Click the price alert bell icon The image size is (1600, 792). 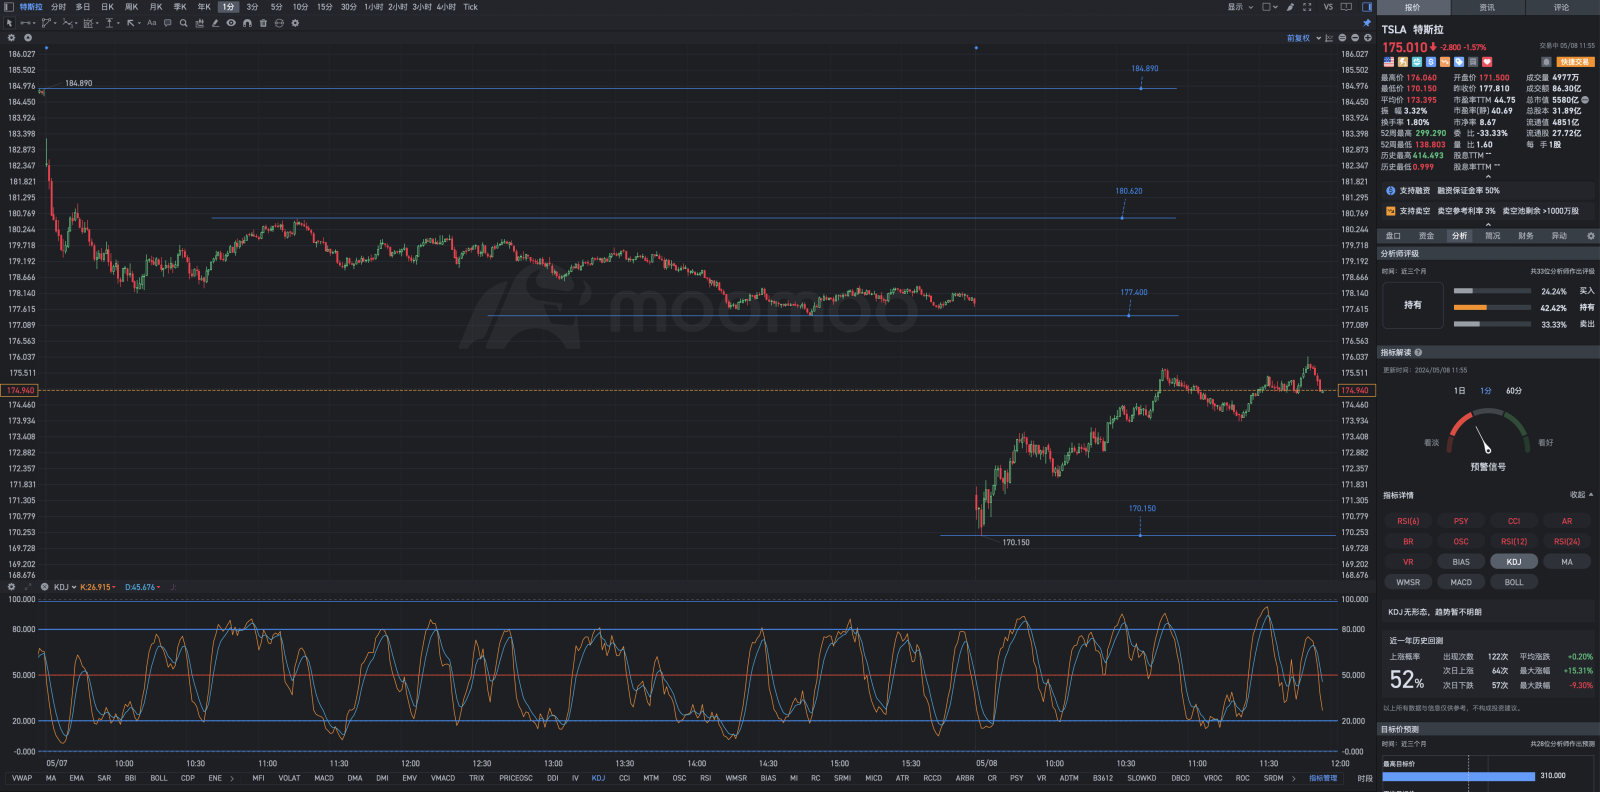tap(1546, 62)
